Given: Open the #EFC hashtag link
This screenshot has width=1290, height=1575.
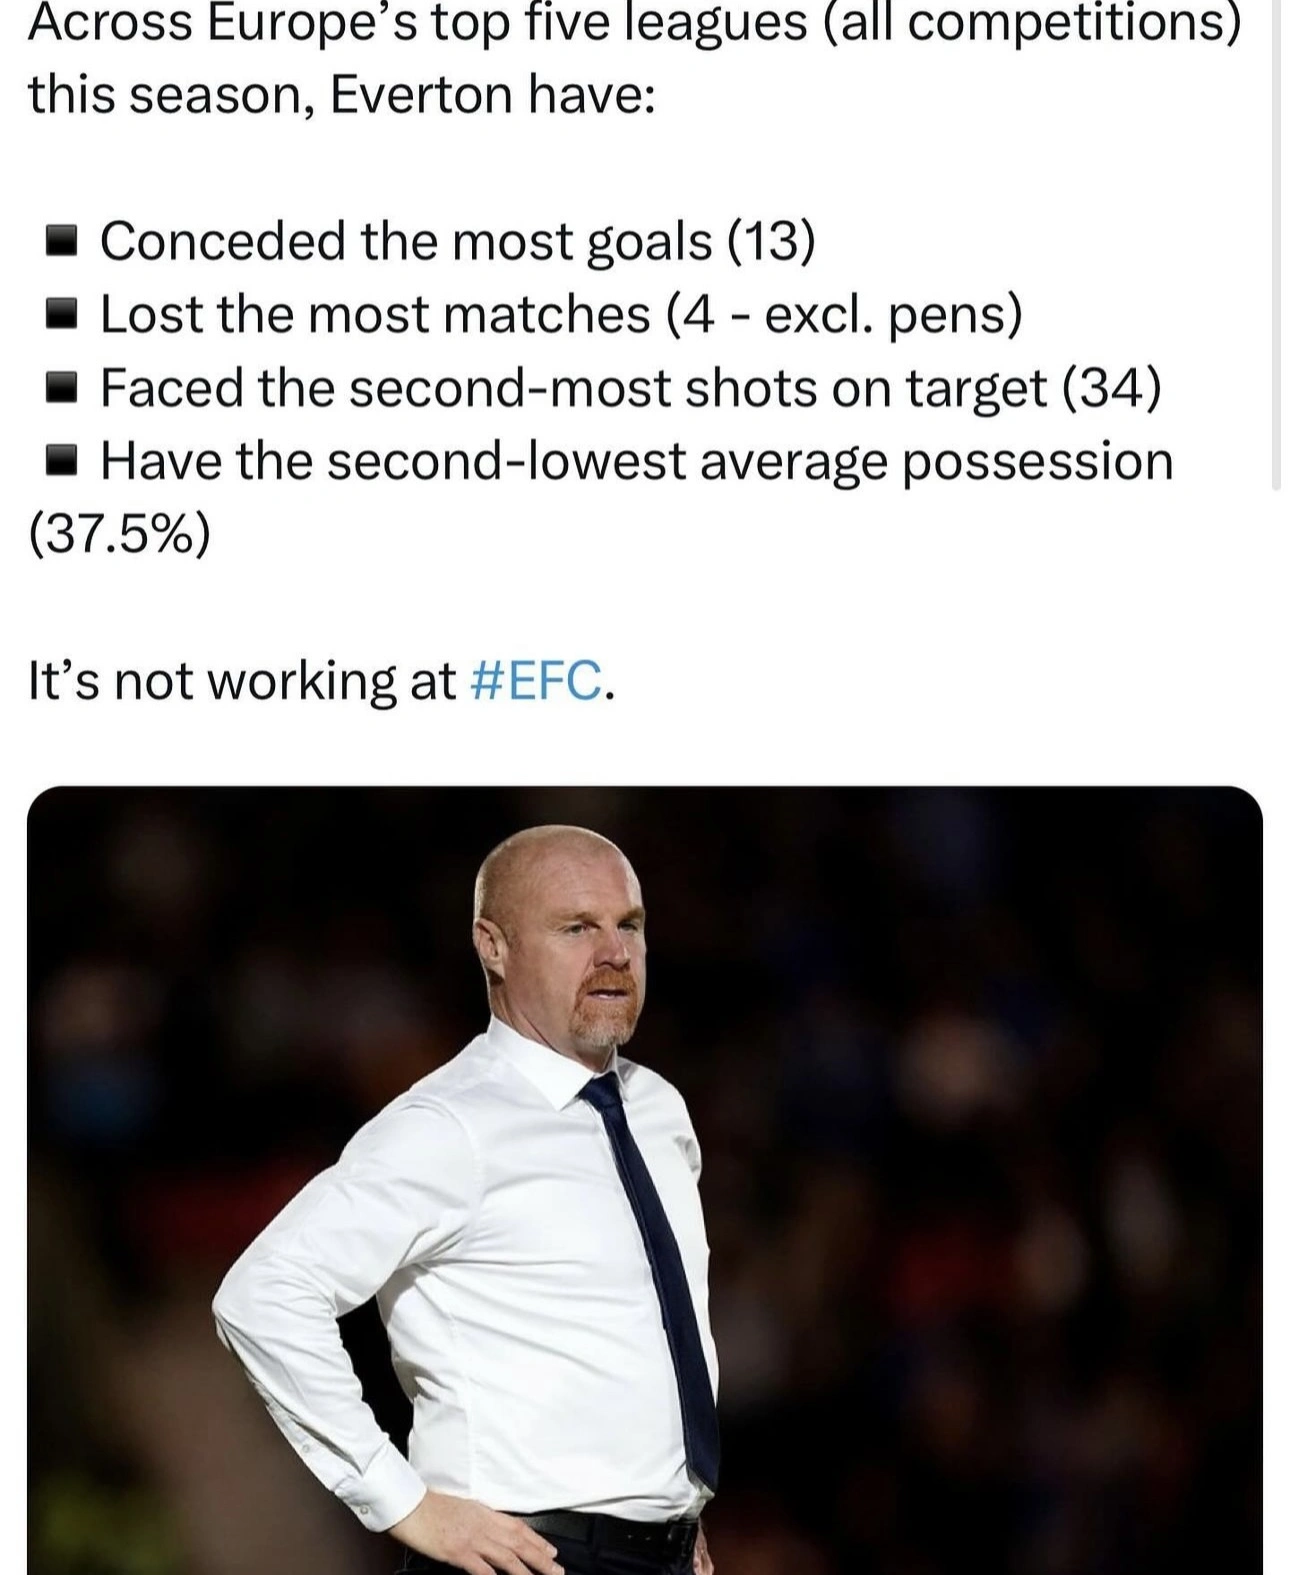Looking at the screenshot, I should pos(535,682).
